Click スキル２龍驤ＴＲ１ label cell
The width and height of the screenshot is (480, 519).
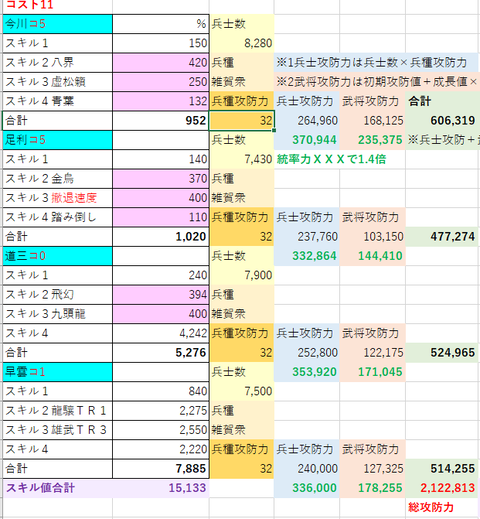[x=57, y=411]
